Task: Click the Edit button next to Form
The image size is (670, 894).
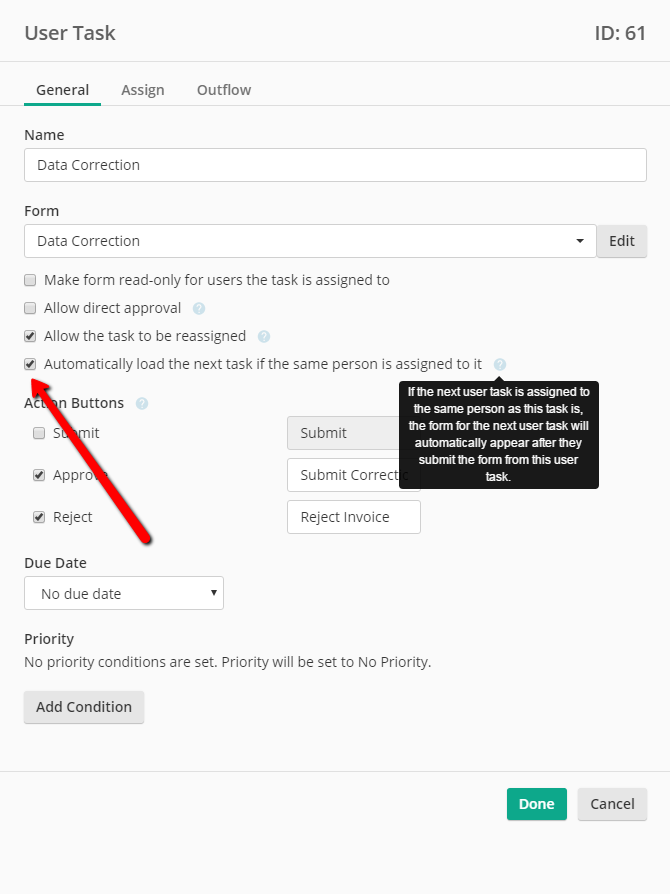Action: [x=622, y=241]
